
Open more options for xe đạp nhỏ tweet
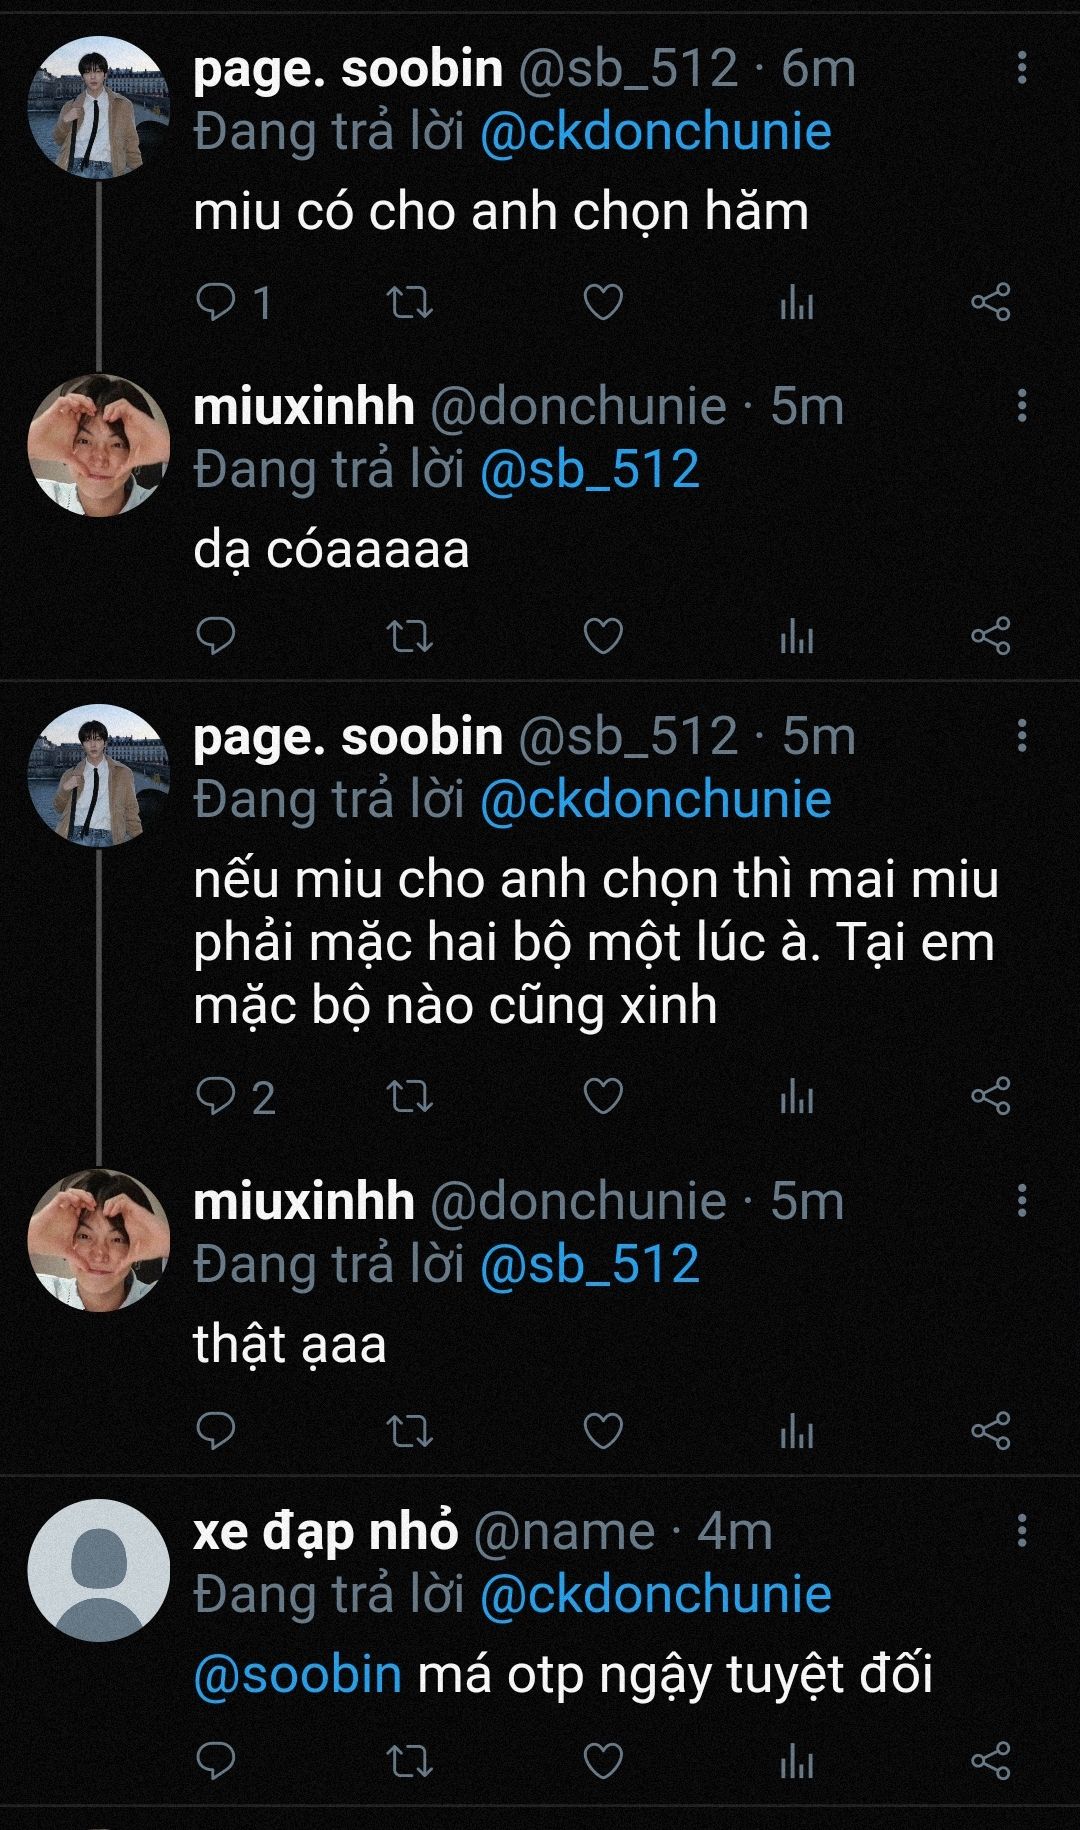[x=1021, y=1531]
